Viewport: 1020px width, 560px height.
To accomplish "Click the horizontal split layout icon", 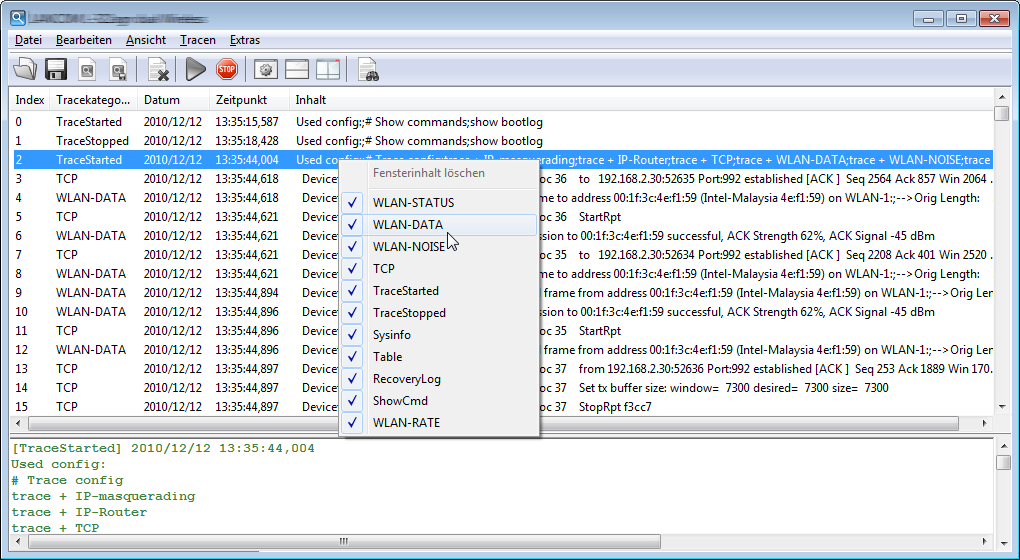I will pyautogui.click(x=297, y=69).
